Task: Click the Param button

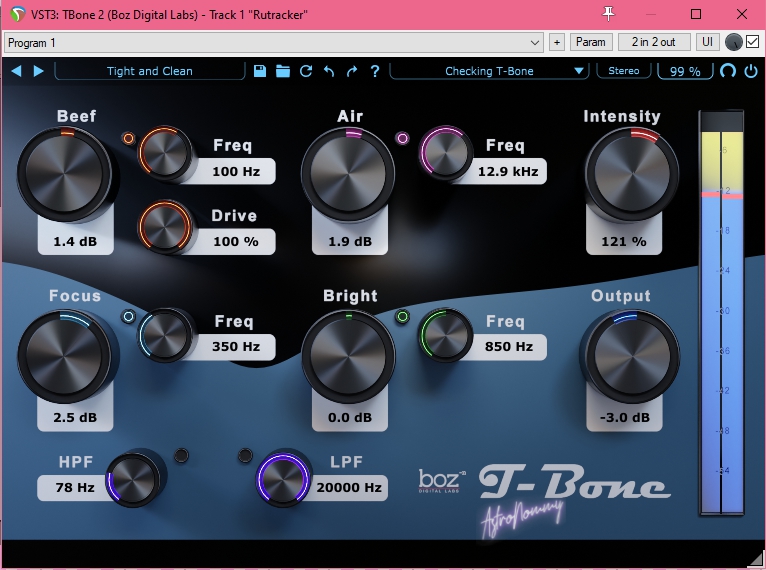Action: click(x=591, y=42)
